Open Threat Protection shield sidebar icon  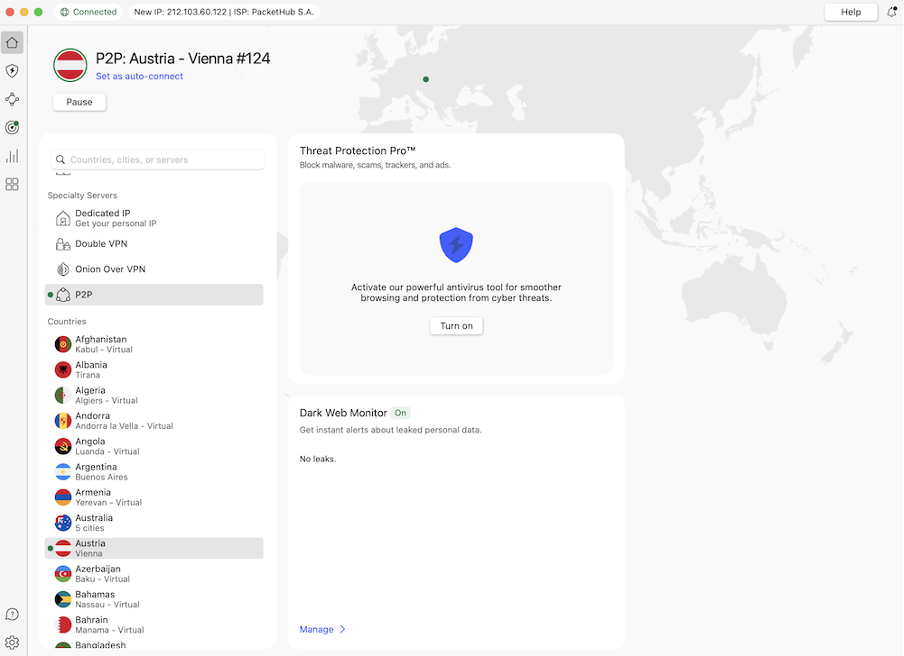coord(12,71)
